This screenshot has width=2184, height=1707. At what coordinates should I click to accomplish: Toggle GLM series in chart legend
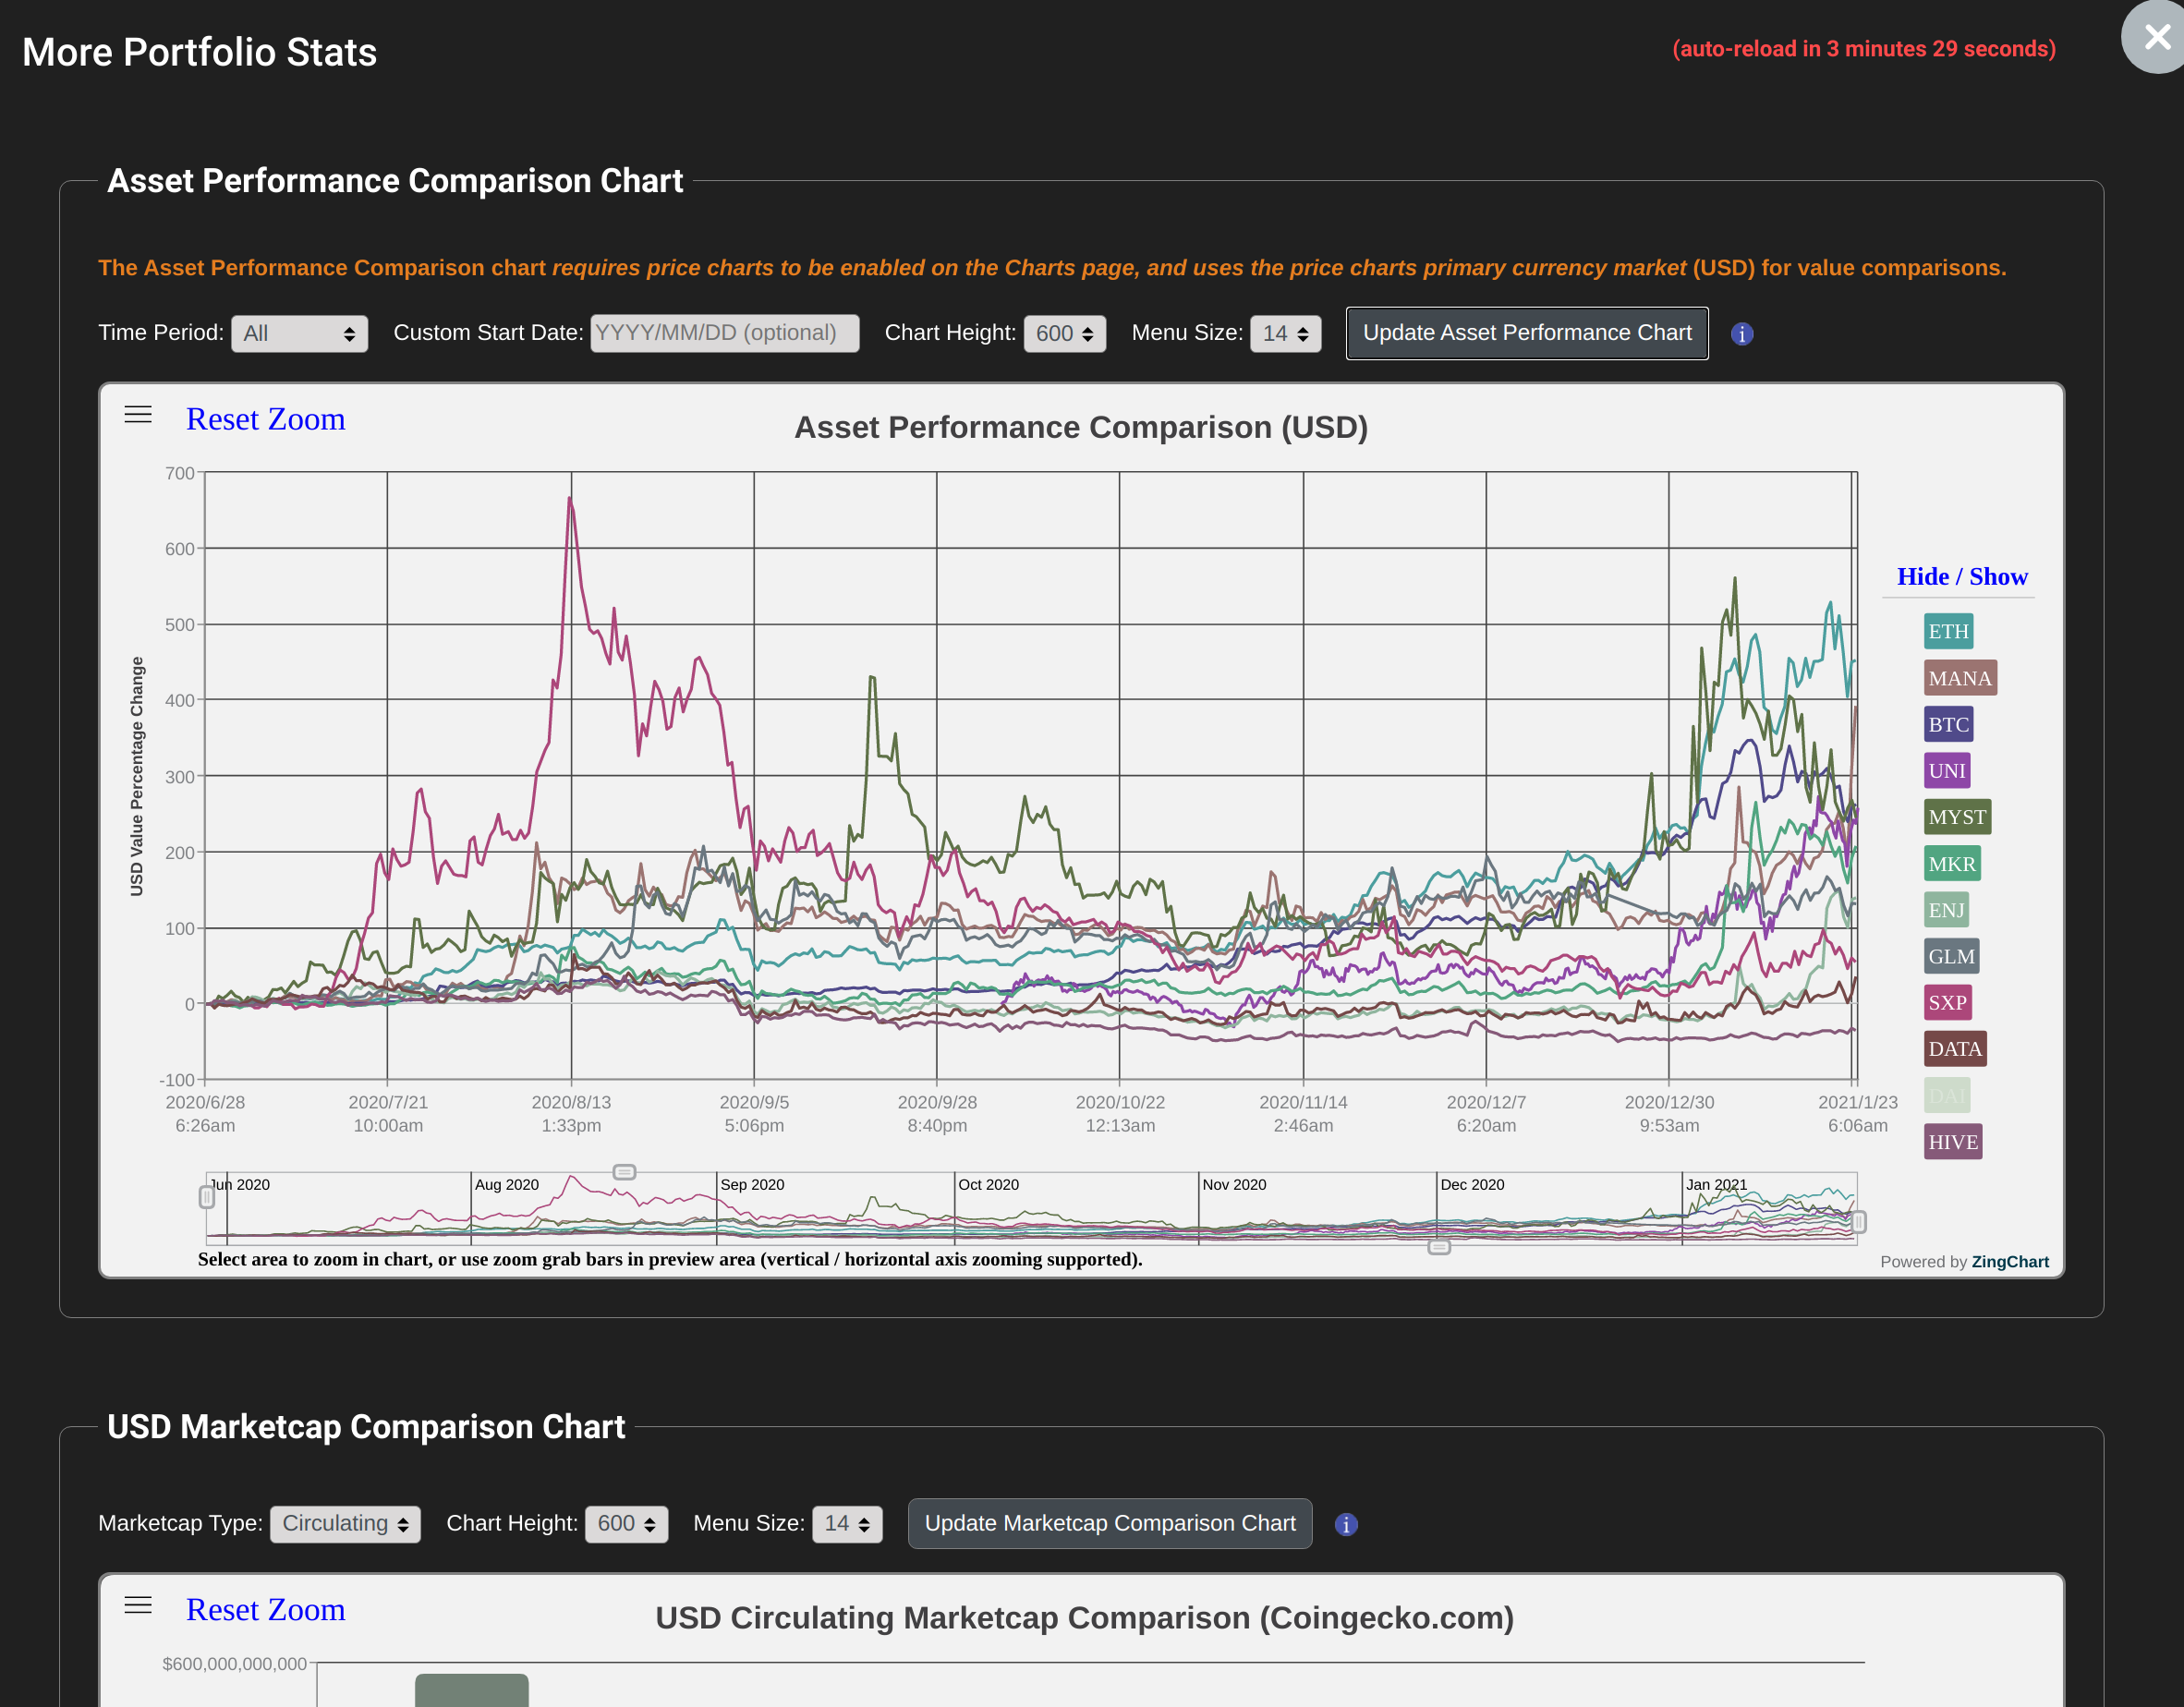1951,956
